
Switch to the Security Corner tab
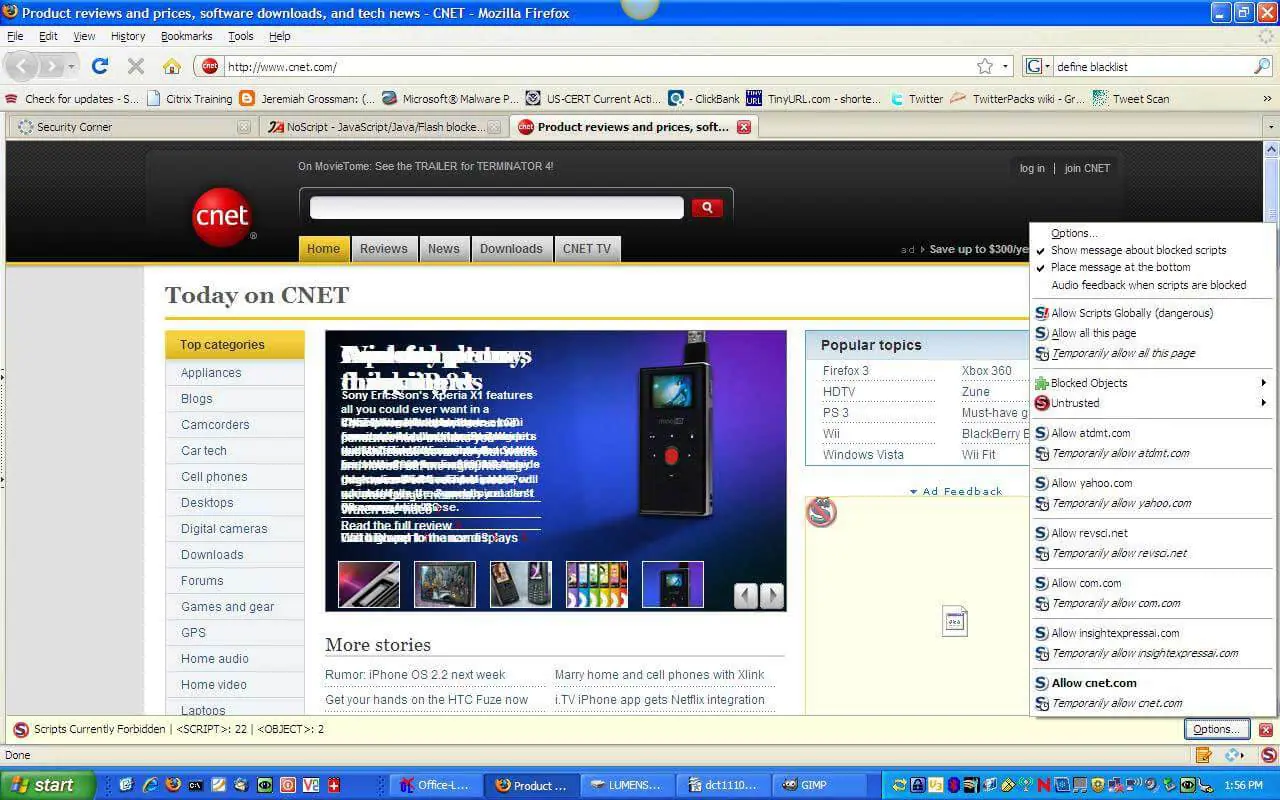click(x=131, y=127)
